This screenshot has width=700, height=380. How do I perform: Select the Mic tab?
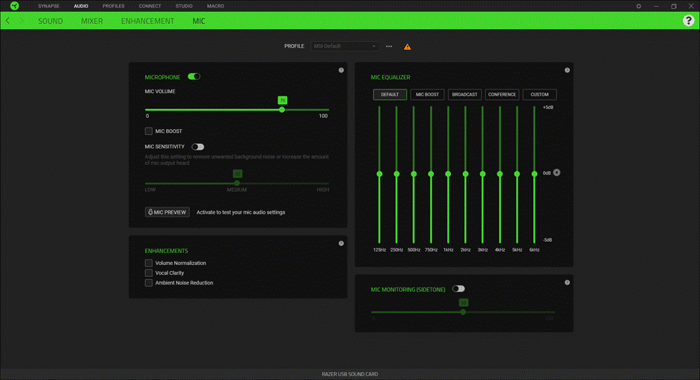click(x=199, y=21)
